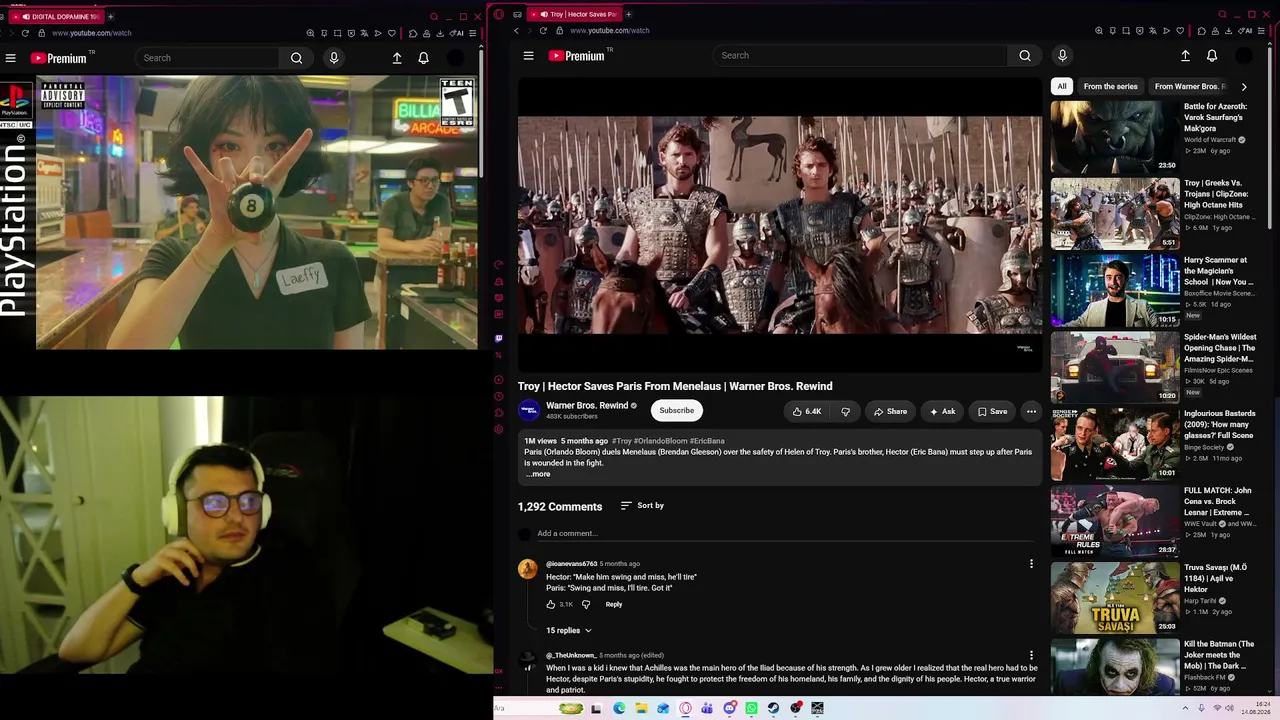Go back in the Troy browser window
Image resolution: width=1280 pixels, height=720 pixels.
click(x=516, y=30)
